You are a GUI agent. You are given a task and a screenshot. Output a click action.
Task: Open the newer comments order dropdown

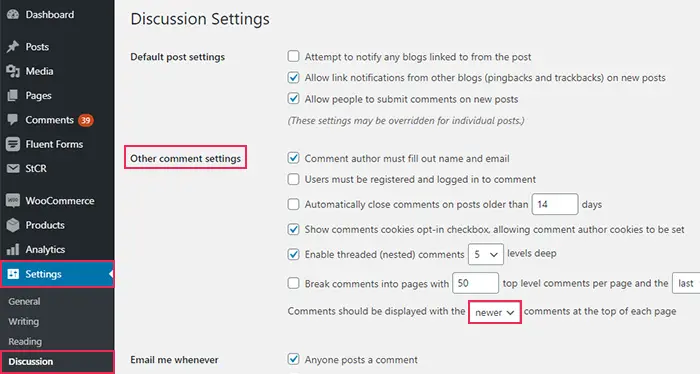click(x=495, y=312)
